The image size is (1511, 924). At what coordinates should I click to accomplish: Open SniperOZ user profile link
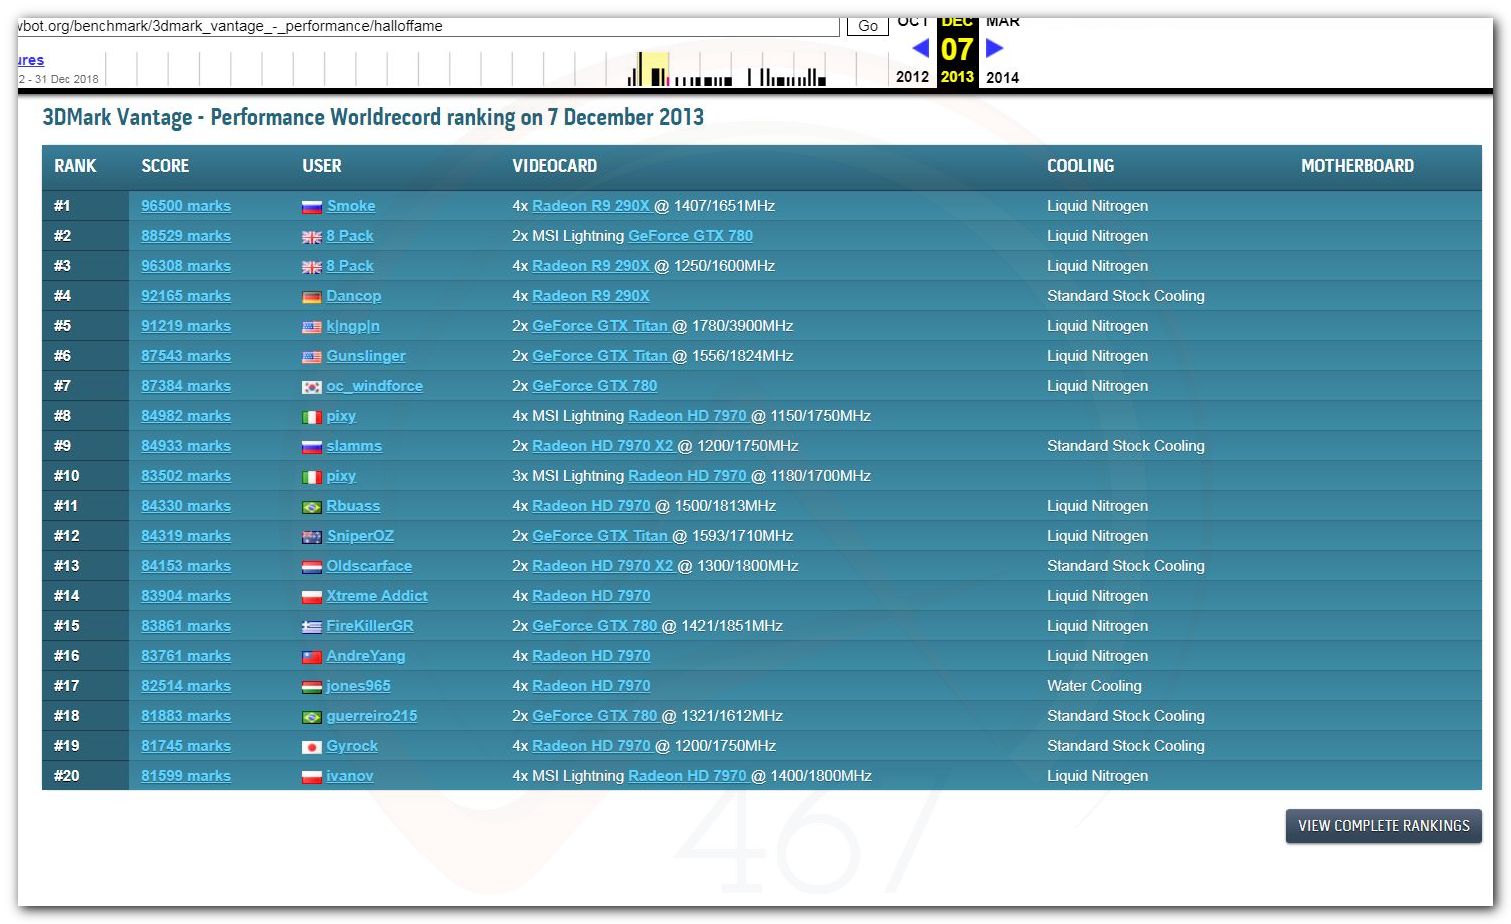tap(361, 536)
